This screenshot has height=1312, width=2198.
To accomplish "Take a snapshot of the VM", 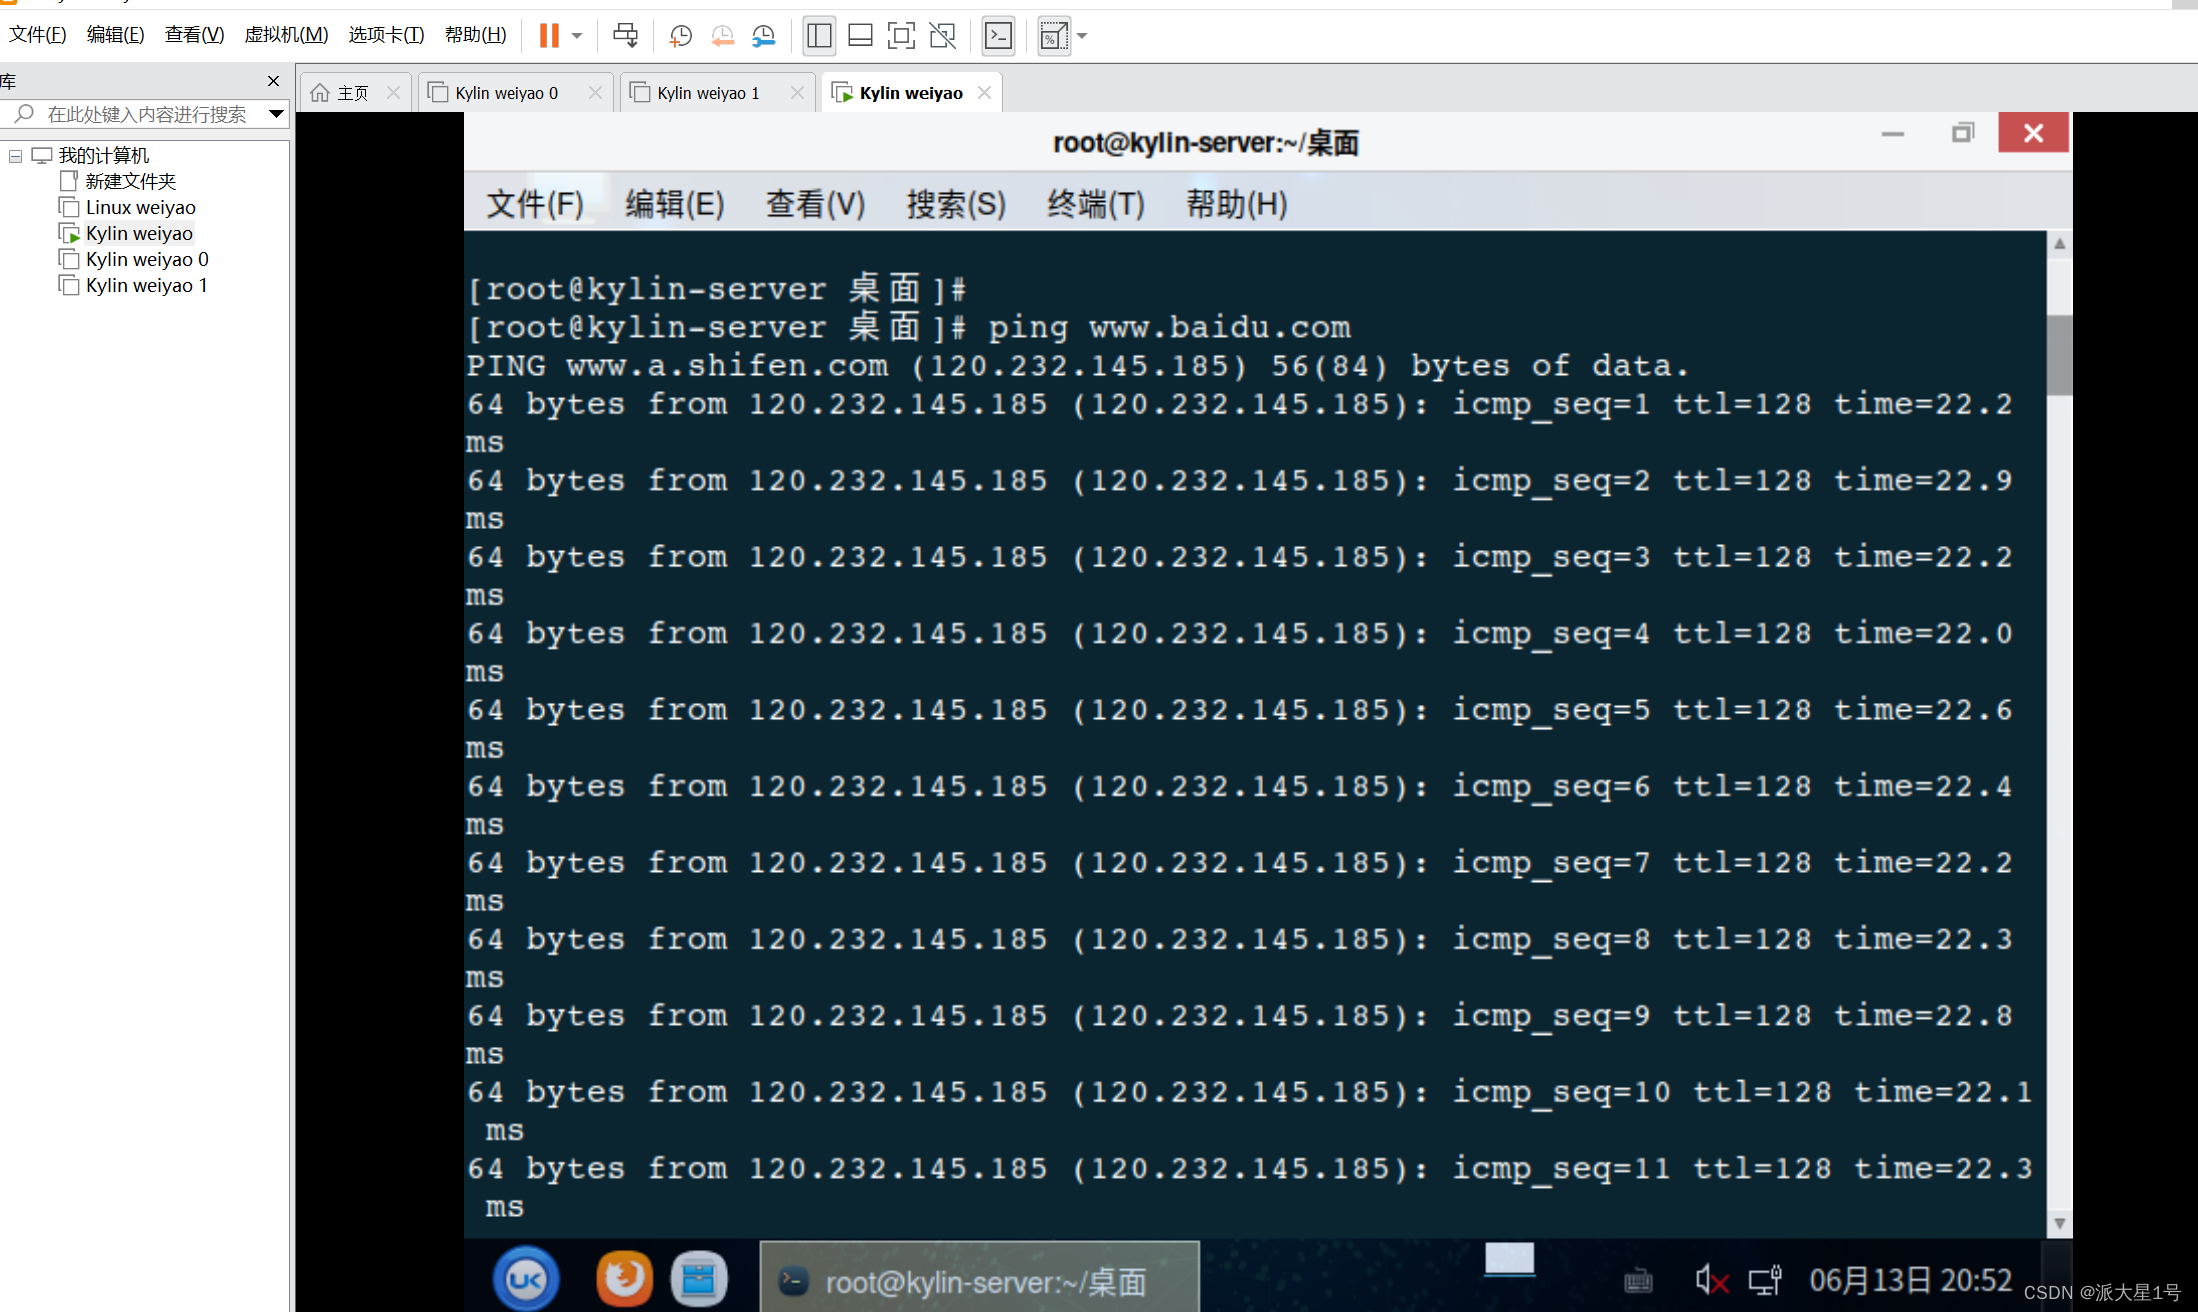I will click(680, 36).
